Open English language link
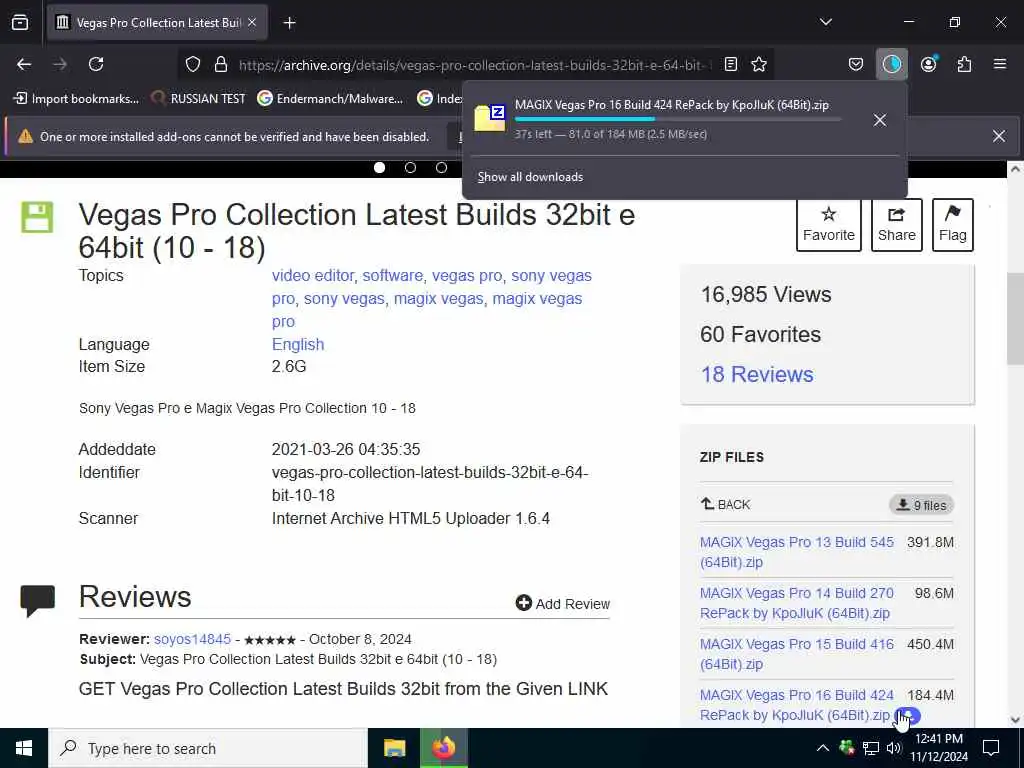 [298, 344]
